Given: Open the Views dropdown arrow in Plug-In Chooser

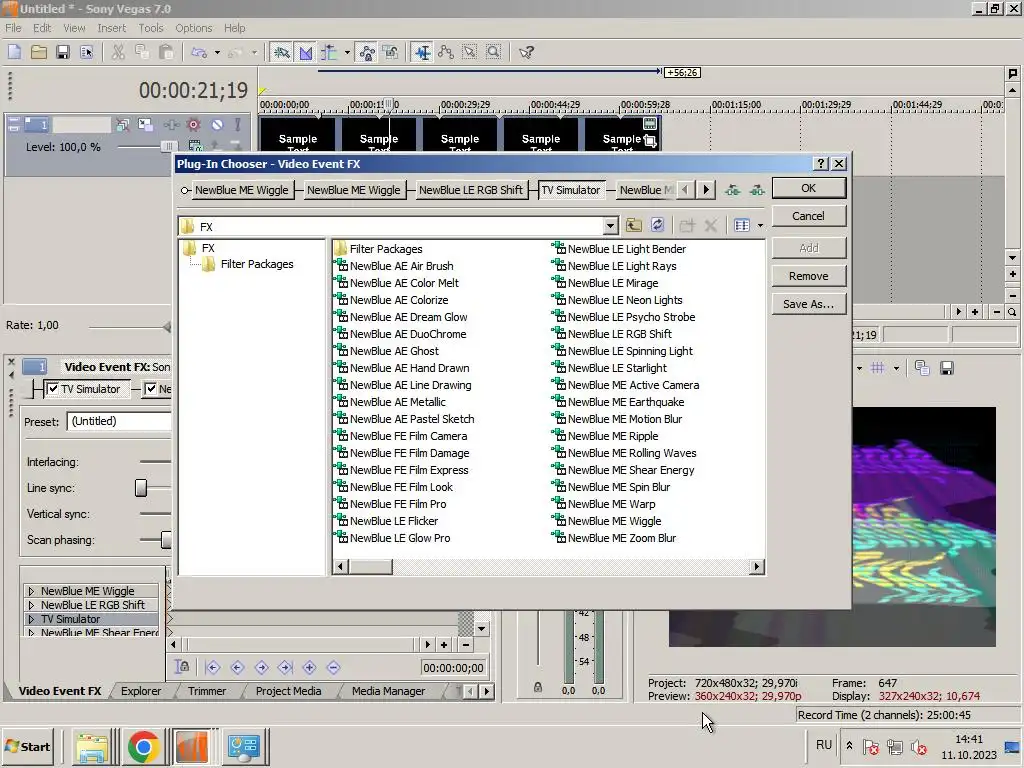Looking at the screenshot, I should click(760, 226).
